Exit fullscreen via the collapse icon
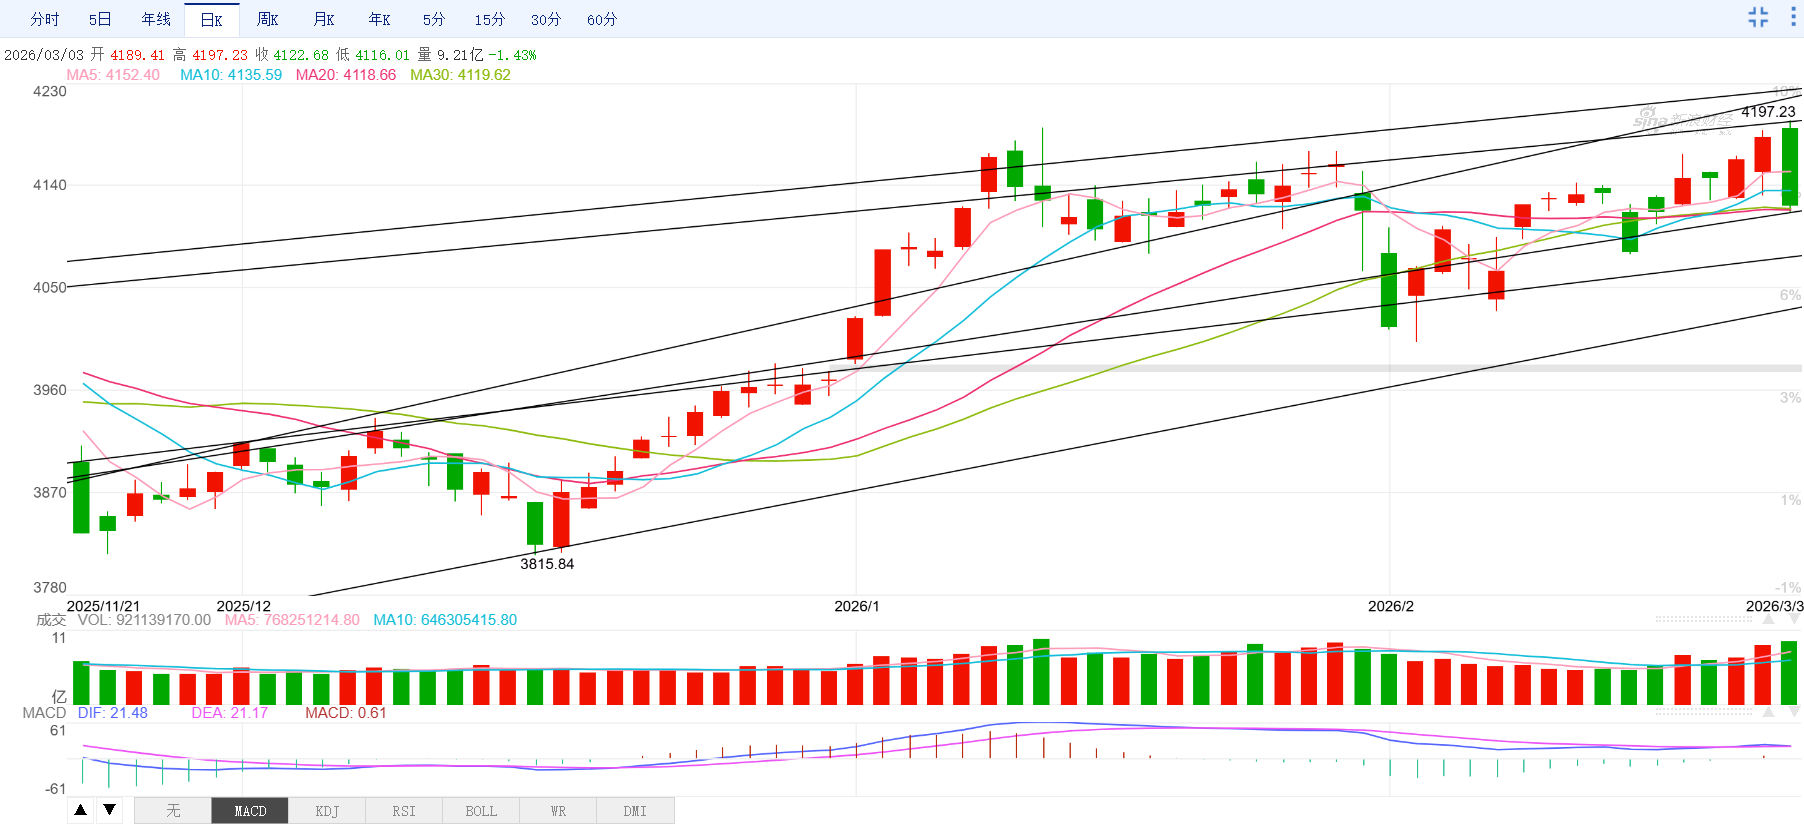 tap(1758, 17)
